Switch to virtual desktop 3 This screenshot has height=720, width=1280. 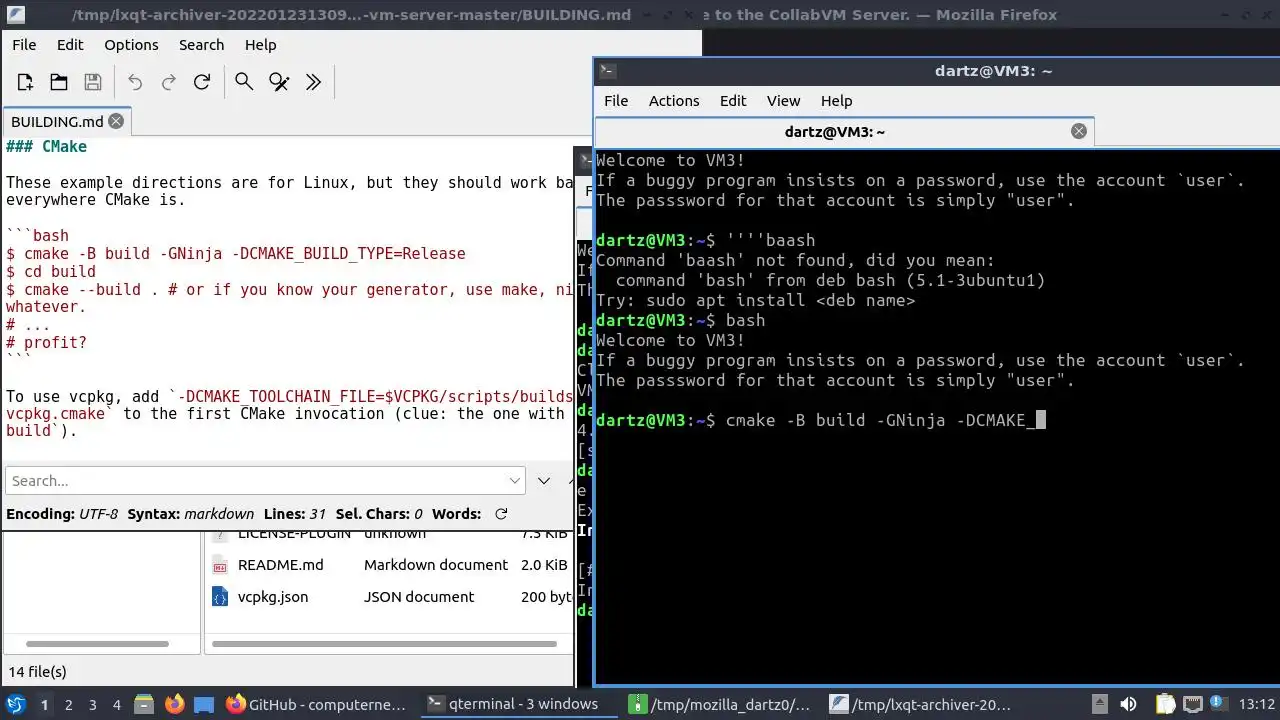click(92, 705)
